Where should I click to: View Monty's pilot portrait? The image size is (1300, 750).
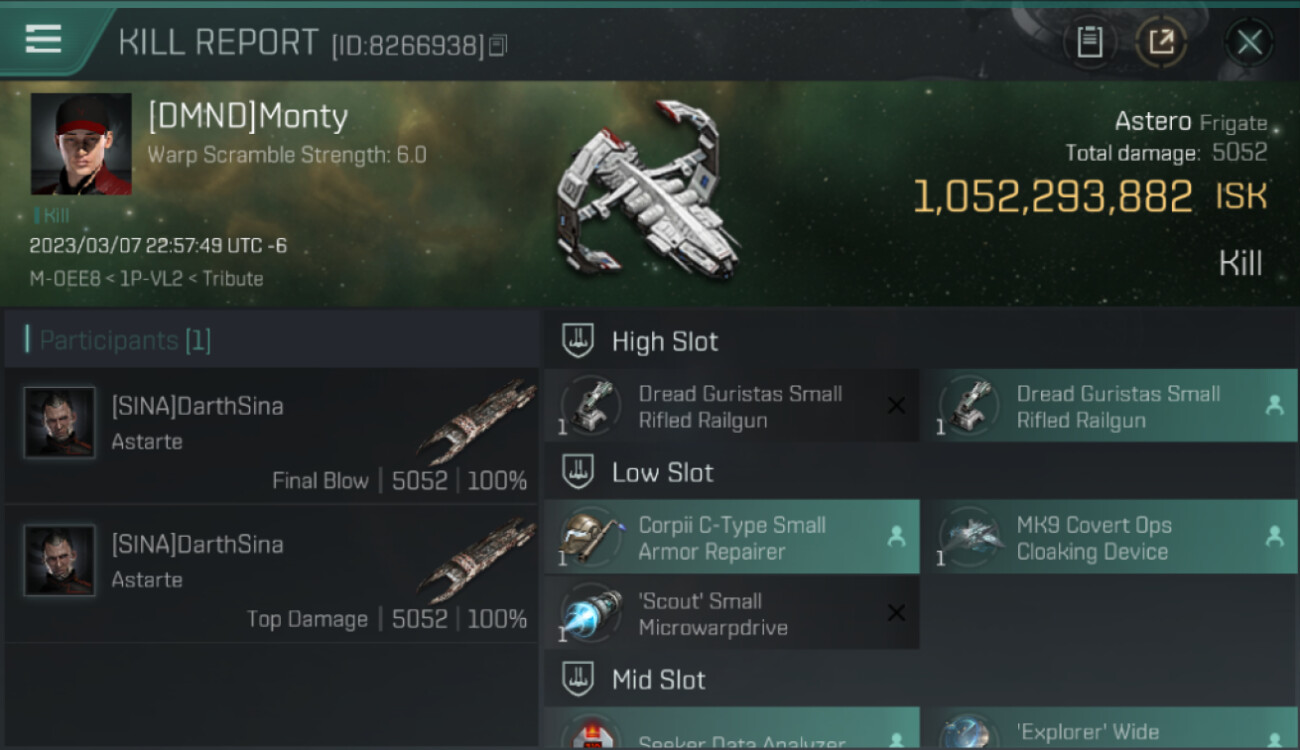point(81,144)
